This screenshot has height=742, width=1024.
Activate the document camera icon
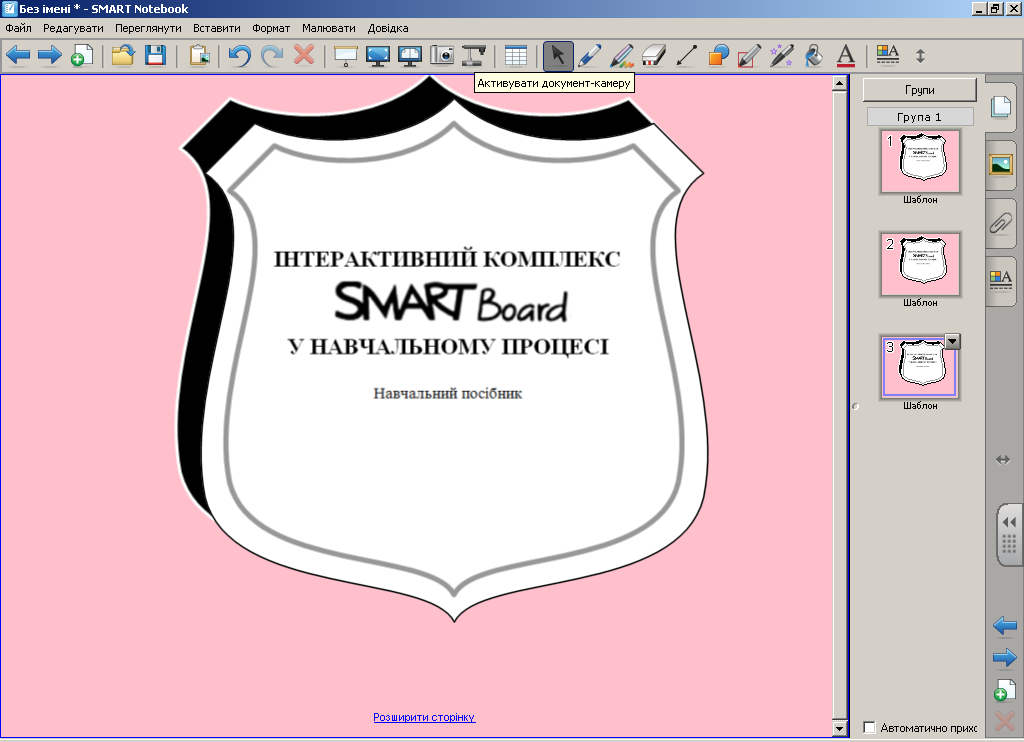tap(473, 56)
